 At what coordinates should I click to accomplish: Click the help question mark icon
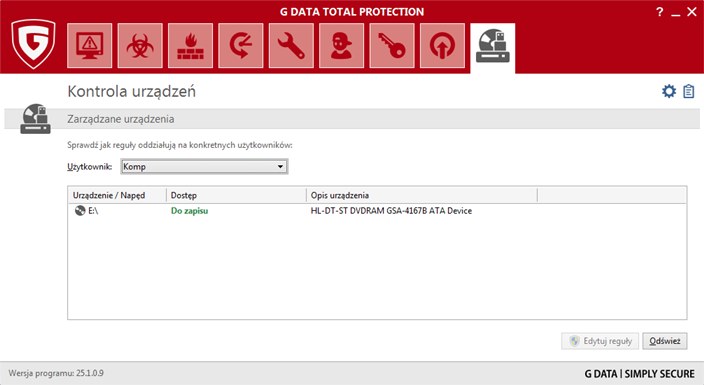659,12
